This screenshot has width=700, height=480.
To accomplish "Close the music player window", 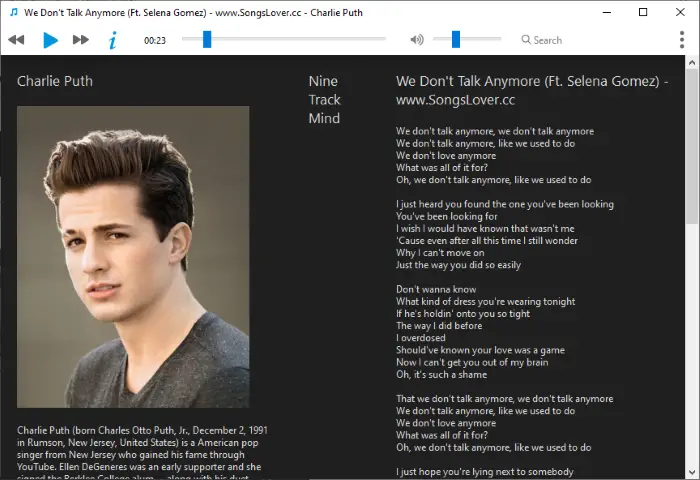I will click(x=680, y=12).
